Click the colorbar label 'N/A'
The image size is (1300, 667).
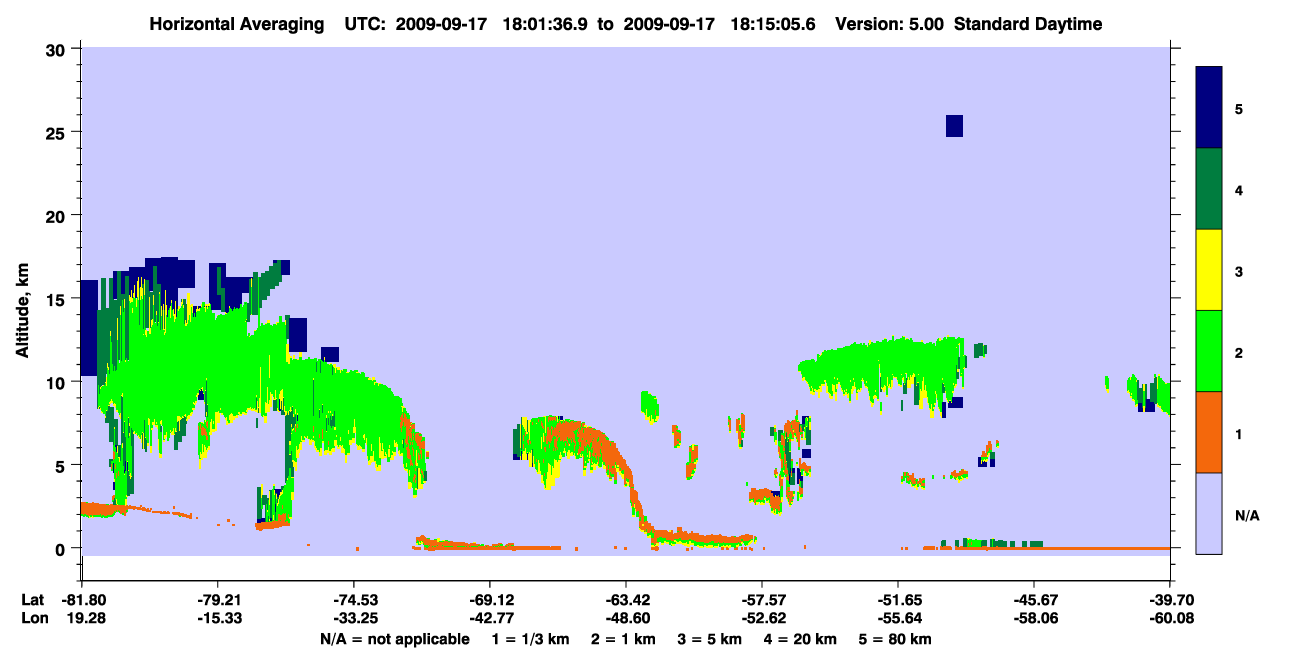pos(1246,515)
